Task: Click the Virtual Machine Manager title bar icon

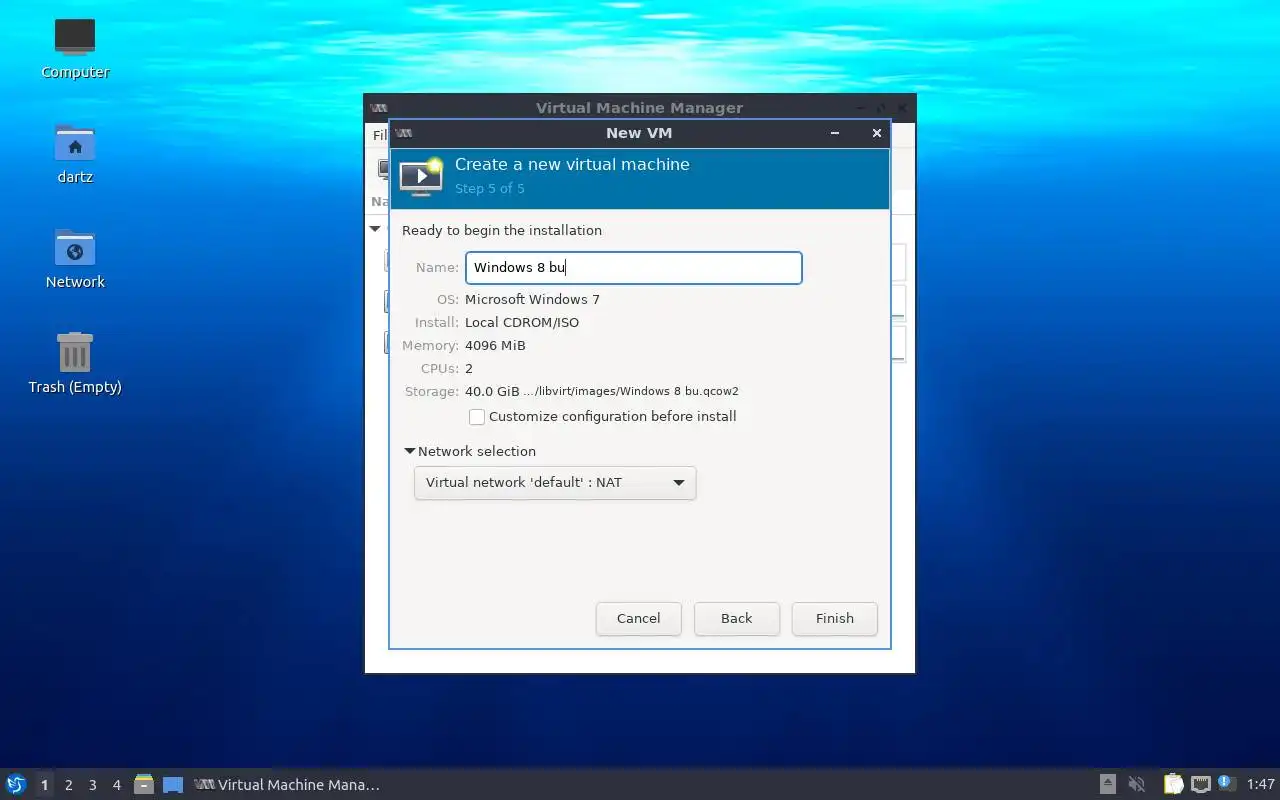Action: point(379,108)
